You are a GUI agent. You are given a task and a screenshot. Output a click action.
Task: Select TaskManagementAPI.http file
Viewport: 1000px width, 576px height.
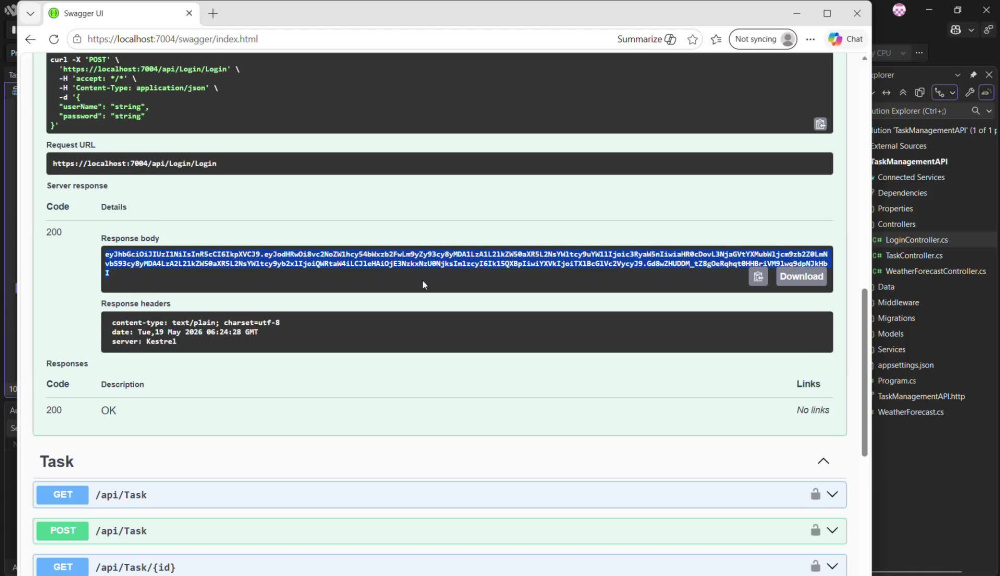pyautogui.click(x=921, y=396)
